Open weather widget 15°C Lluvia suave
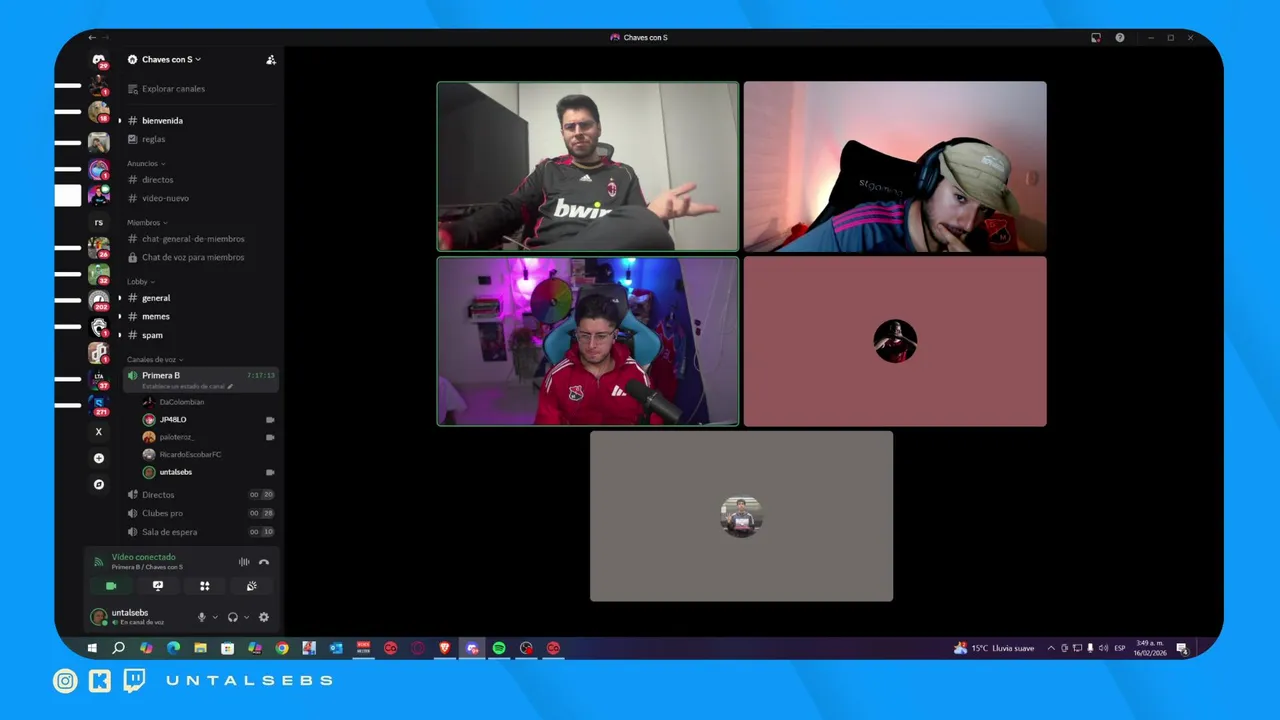Viewport: 1280px width, 720px height. (x=994, y=648)
